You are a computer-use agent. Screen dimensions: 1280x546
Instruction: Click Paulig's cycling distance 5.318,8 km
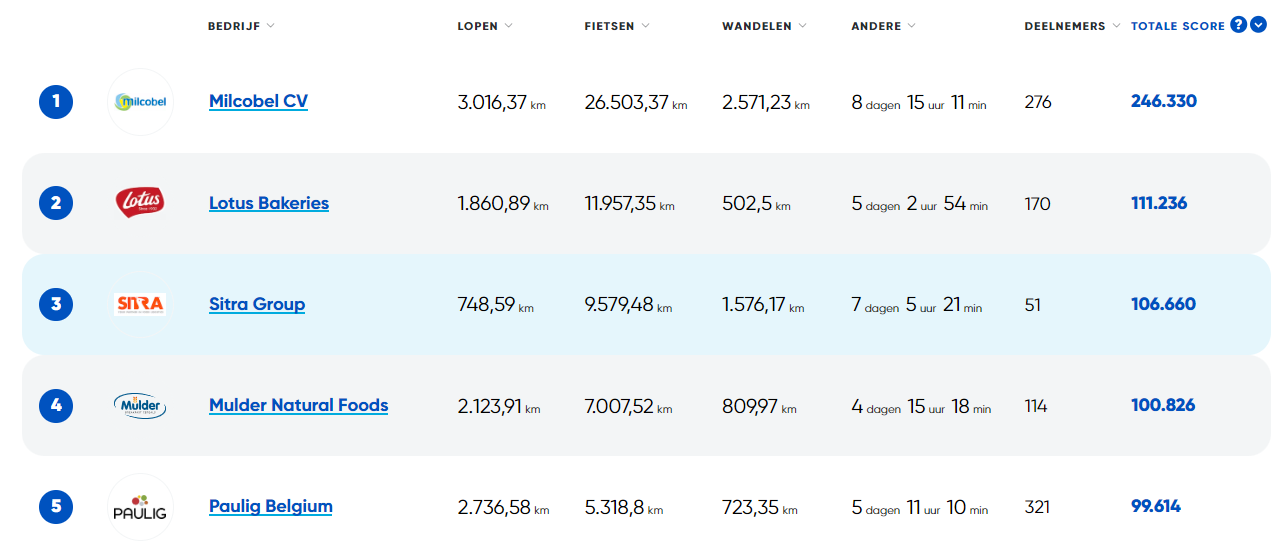tap(624, 507)
